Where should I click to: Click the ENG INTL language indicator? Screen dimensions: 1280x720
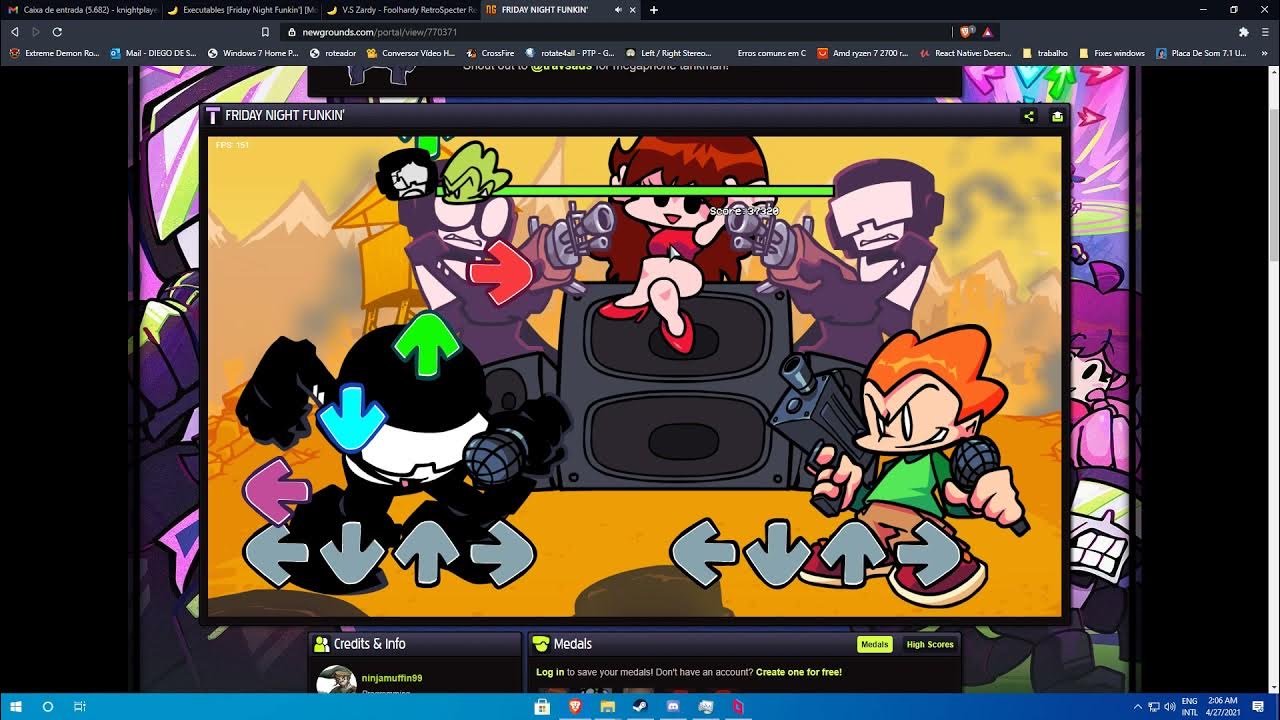[x=1190, y=706]
